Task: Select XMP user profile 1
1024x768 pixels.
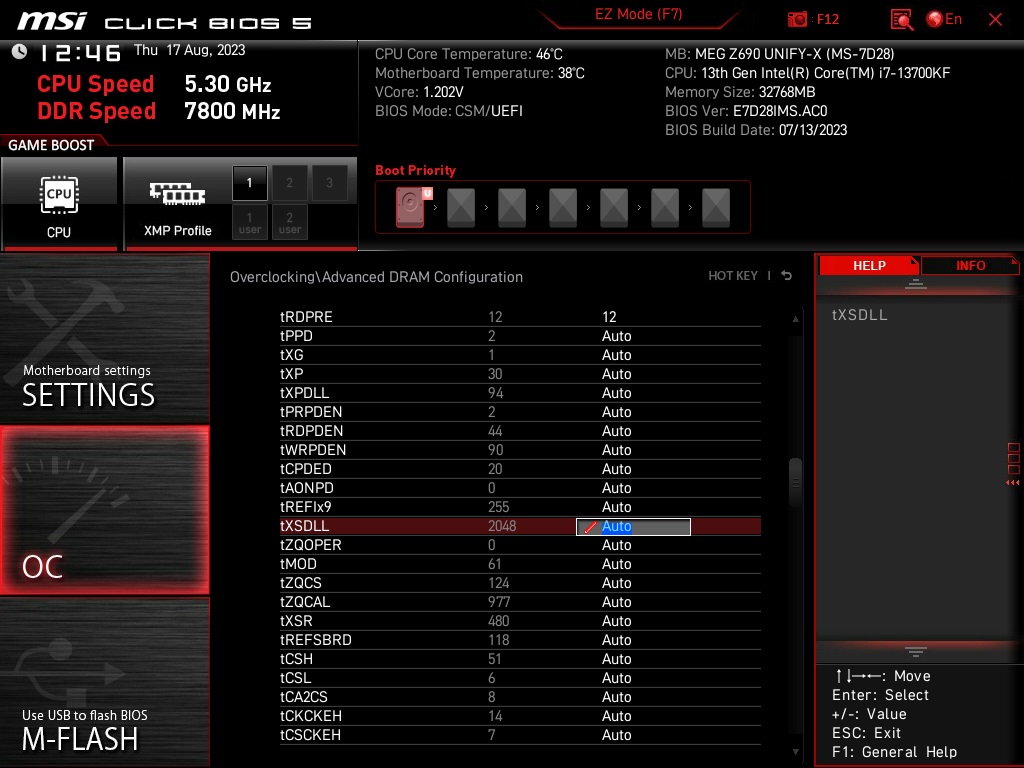Action: click(249, 223)
